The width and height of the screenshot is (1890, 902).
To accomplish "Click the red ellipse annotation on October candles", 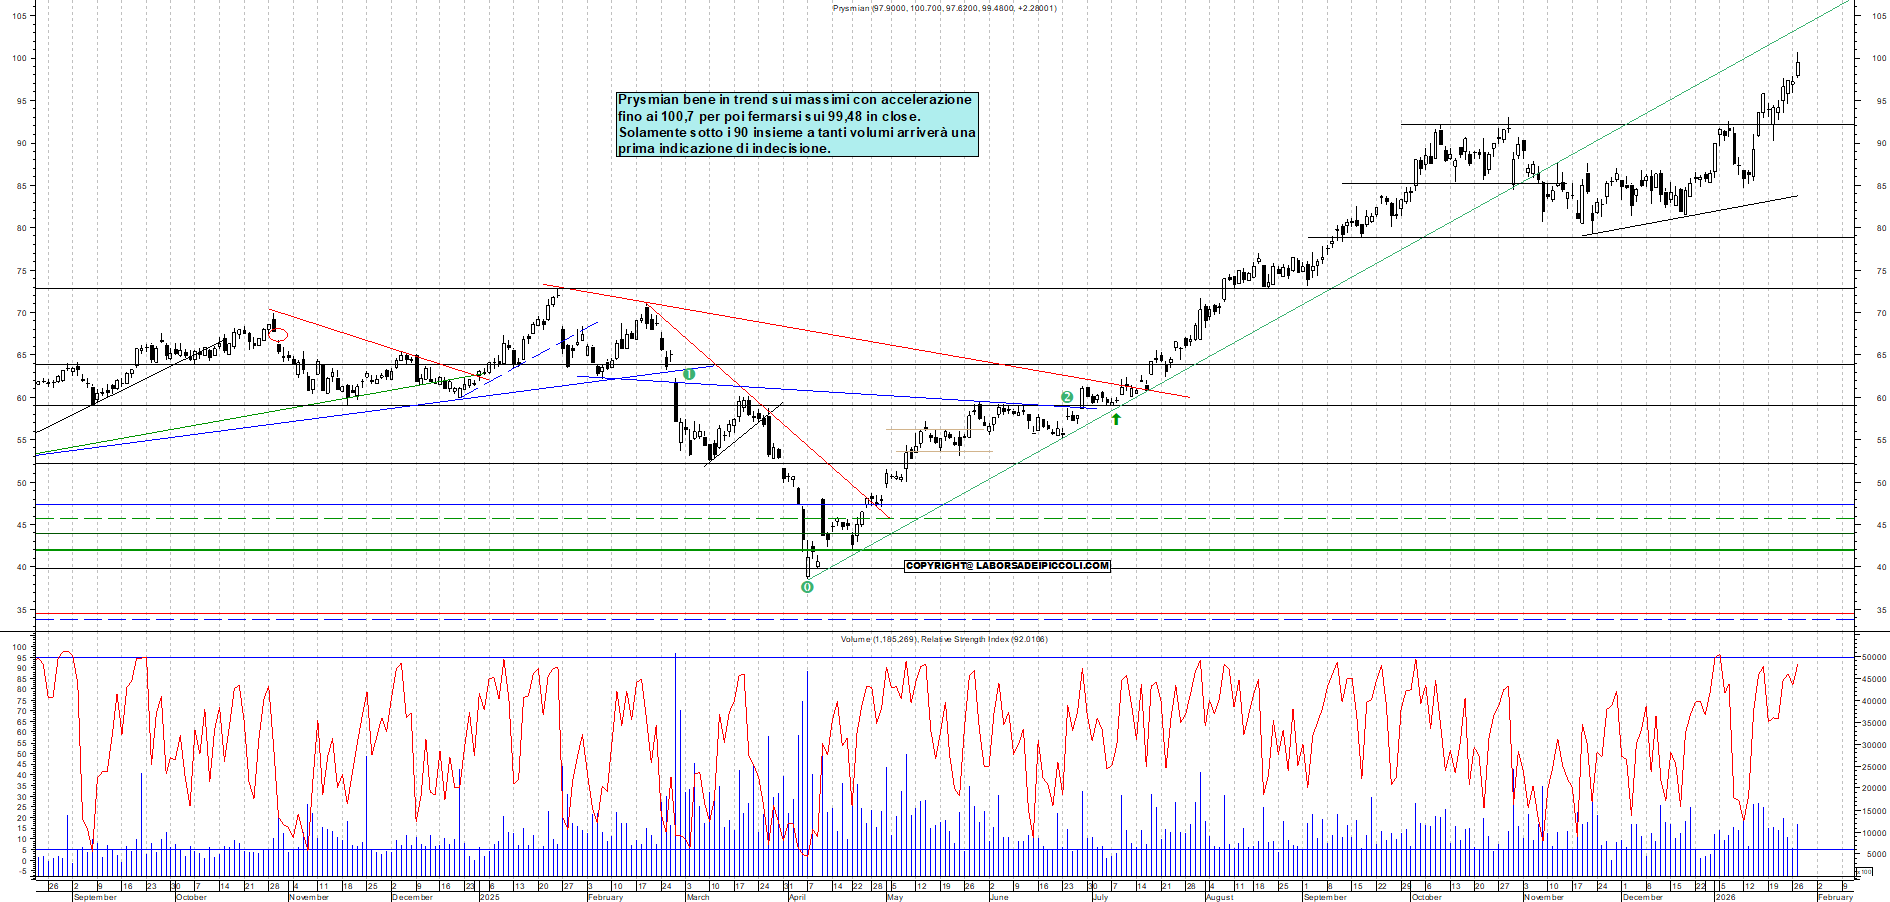I will 278,335.
